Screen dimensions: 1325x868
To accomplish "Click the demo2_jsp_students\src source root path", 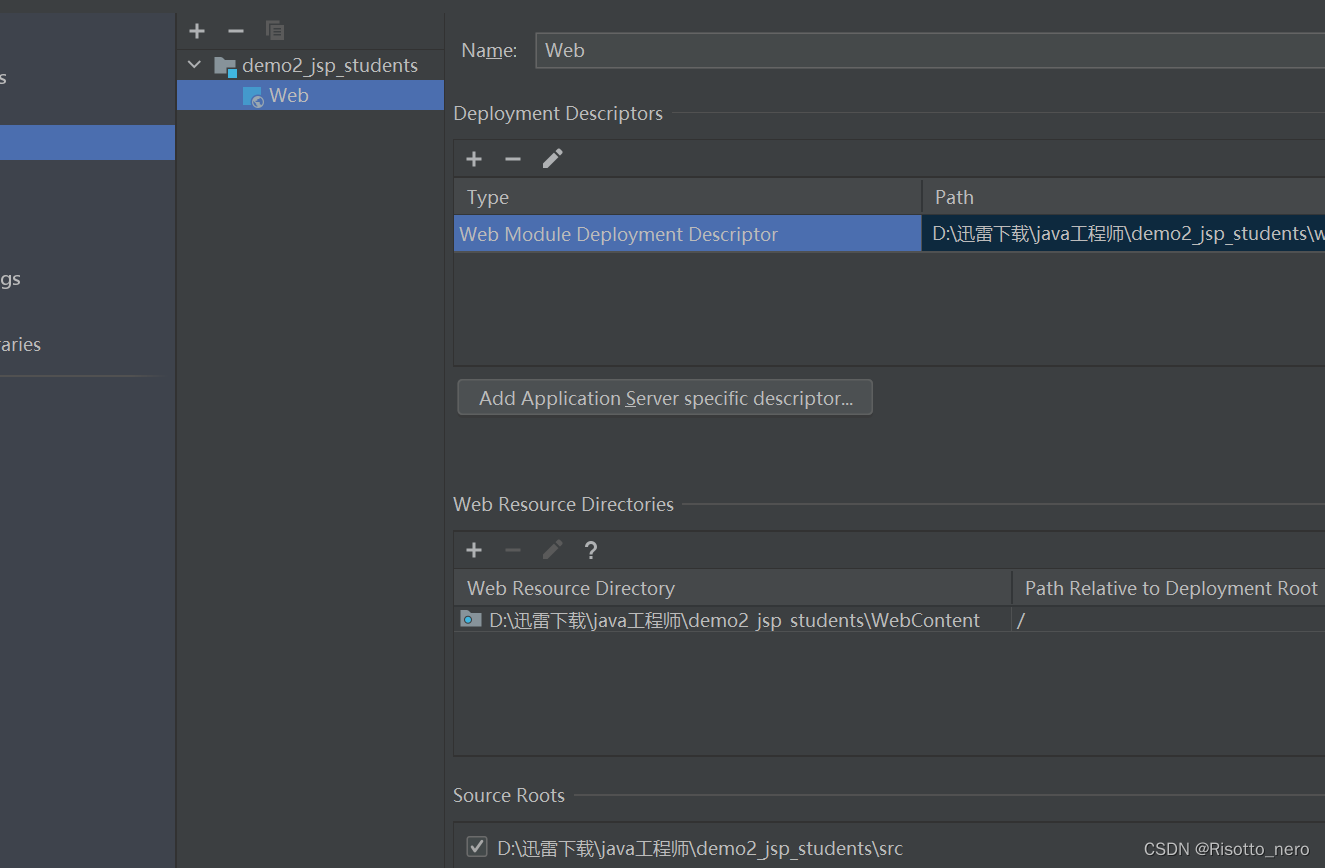I will 700,848.
